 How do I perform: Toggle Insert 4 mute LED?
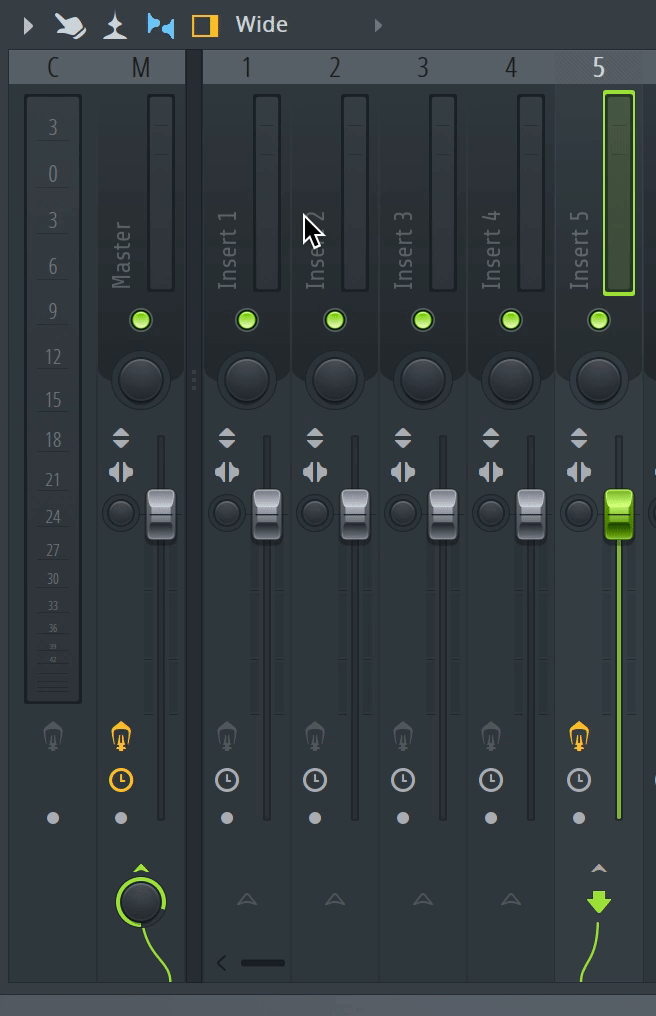coord(510,320)
